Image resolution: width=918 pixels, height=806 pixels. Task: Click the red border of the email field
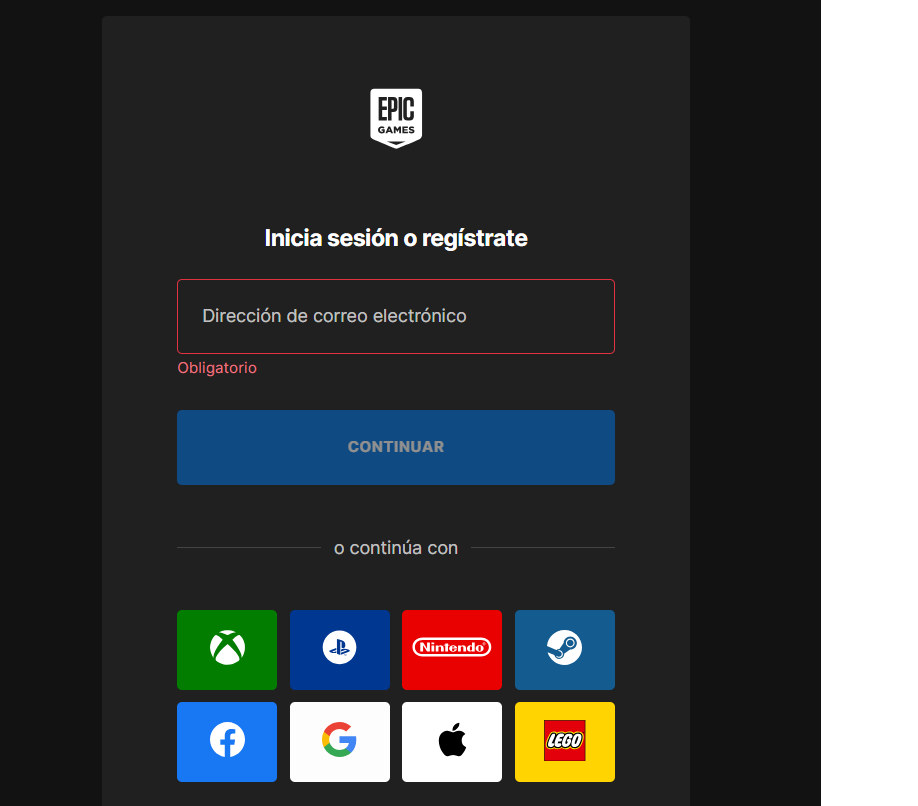pos(396,280)
